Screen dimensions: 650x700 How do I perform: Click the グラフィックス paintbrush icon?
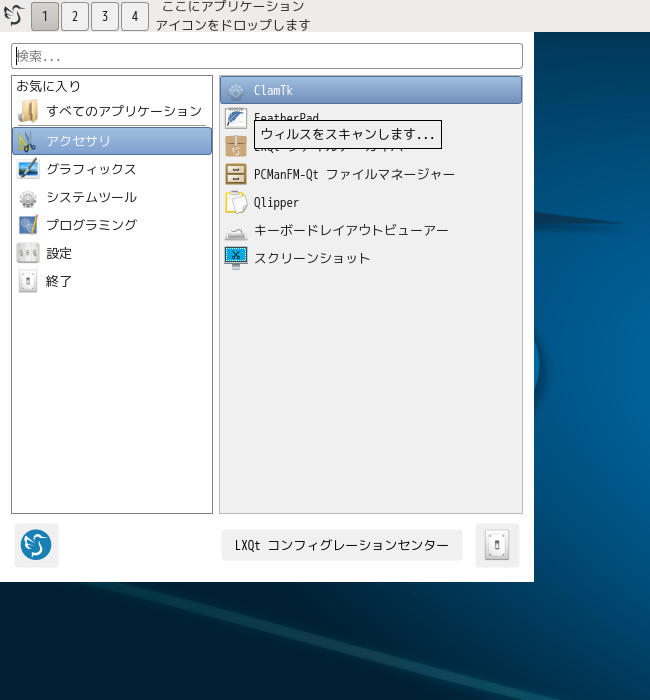coord(28,169)
